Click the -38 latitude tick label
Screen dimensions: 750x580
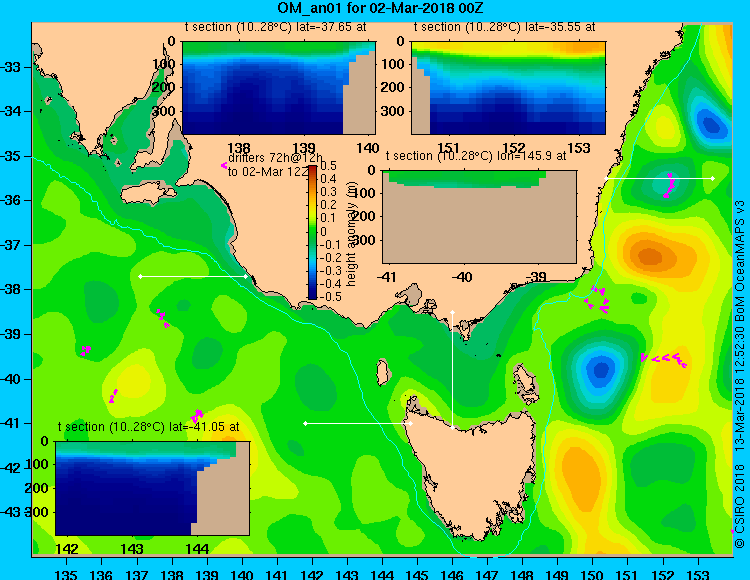coord(11,289)
